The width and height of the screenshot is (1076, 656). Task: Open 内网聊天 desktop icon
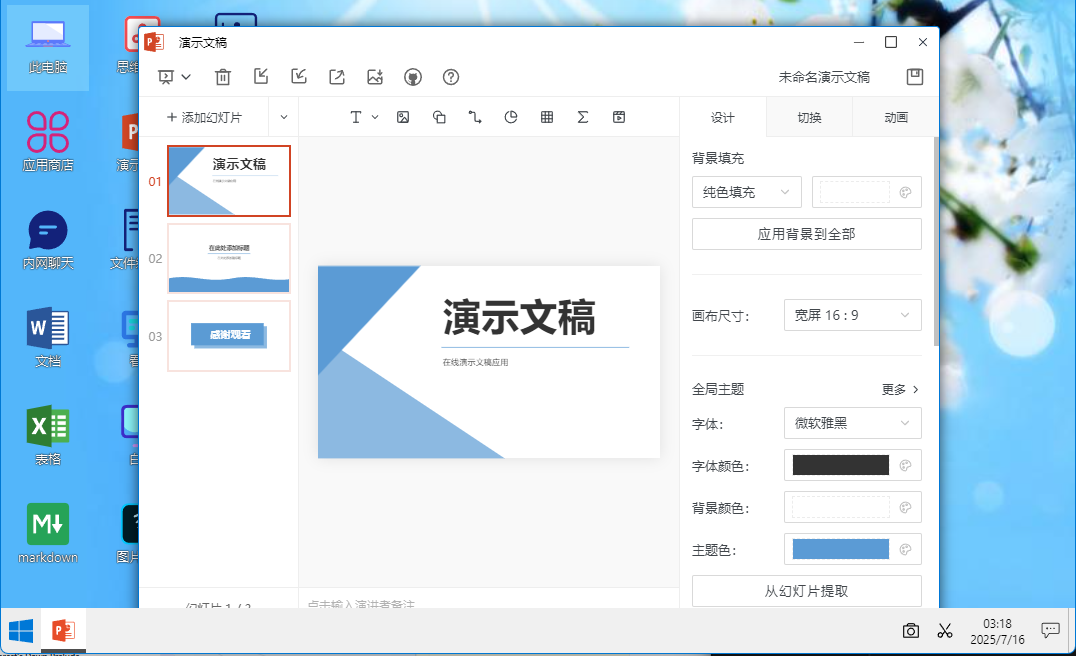[x=48, y=239]
